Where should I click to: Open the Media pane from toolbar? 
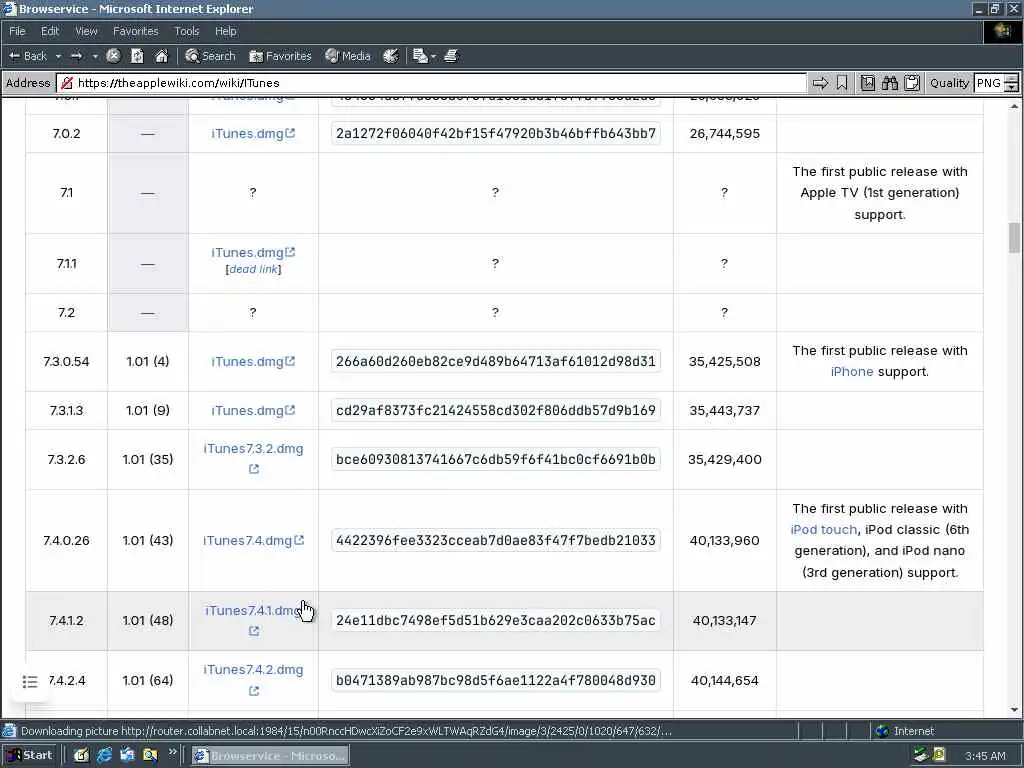[348, 56]
